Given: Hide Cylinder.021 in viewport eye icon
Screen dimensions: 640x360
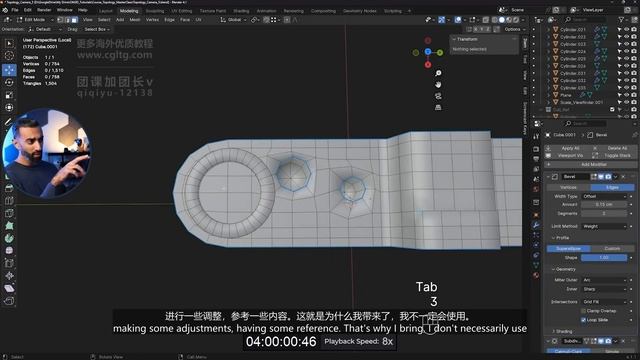Looking at the screenshot, I should point(627,29).
